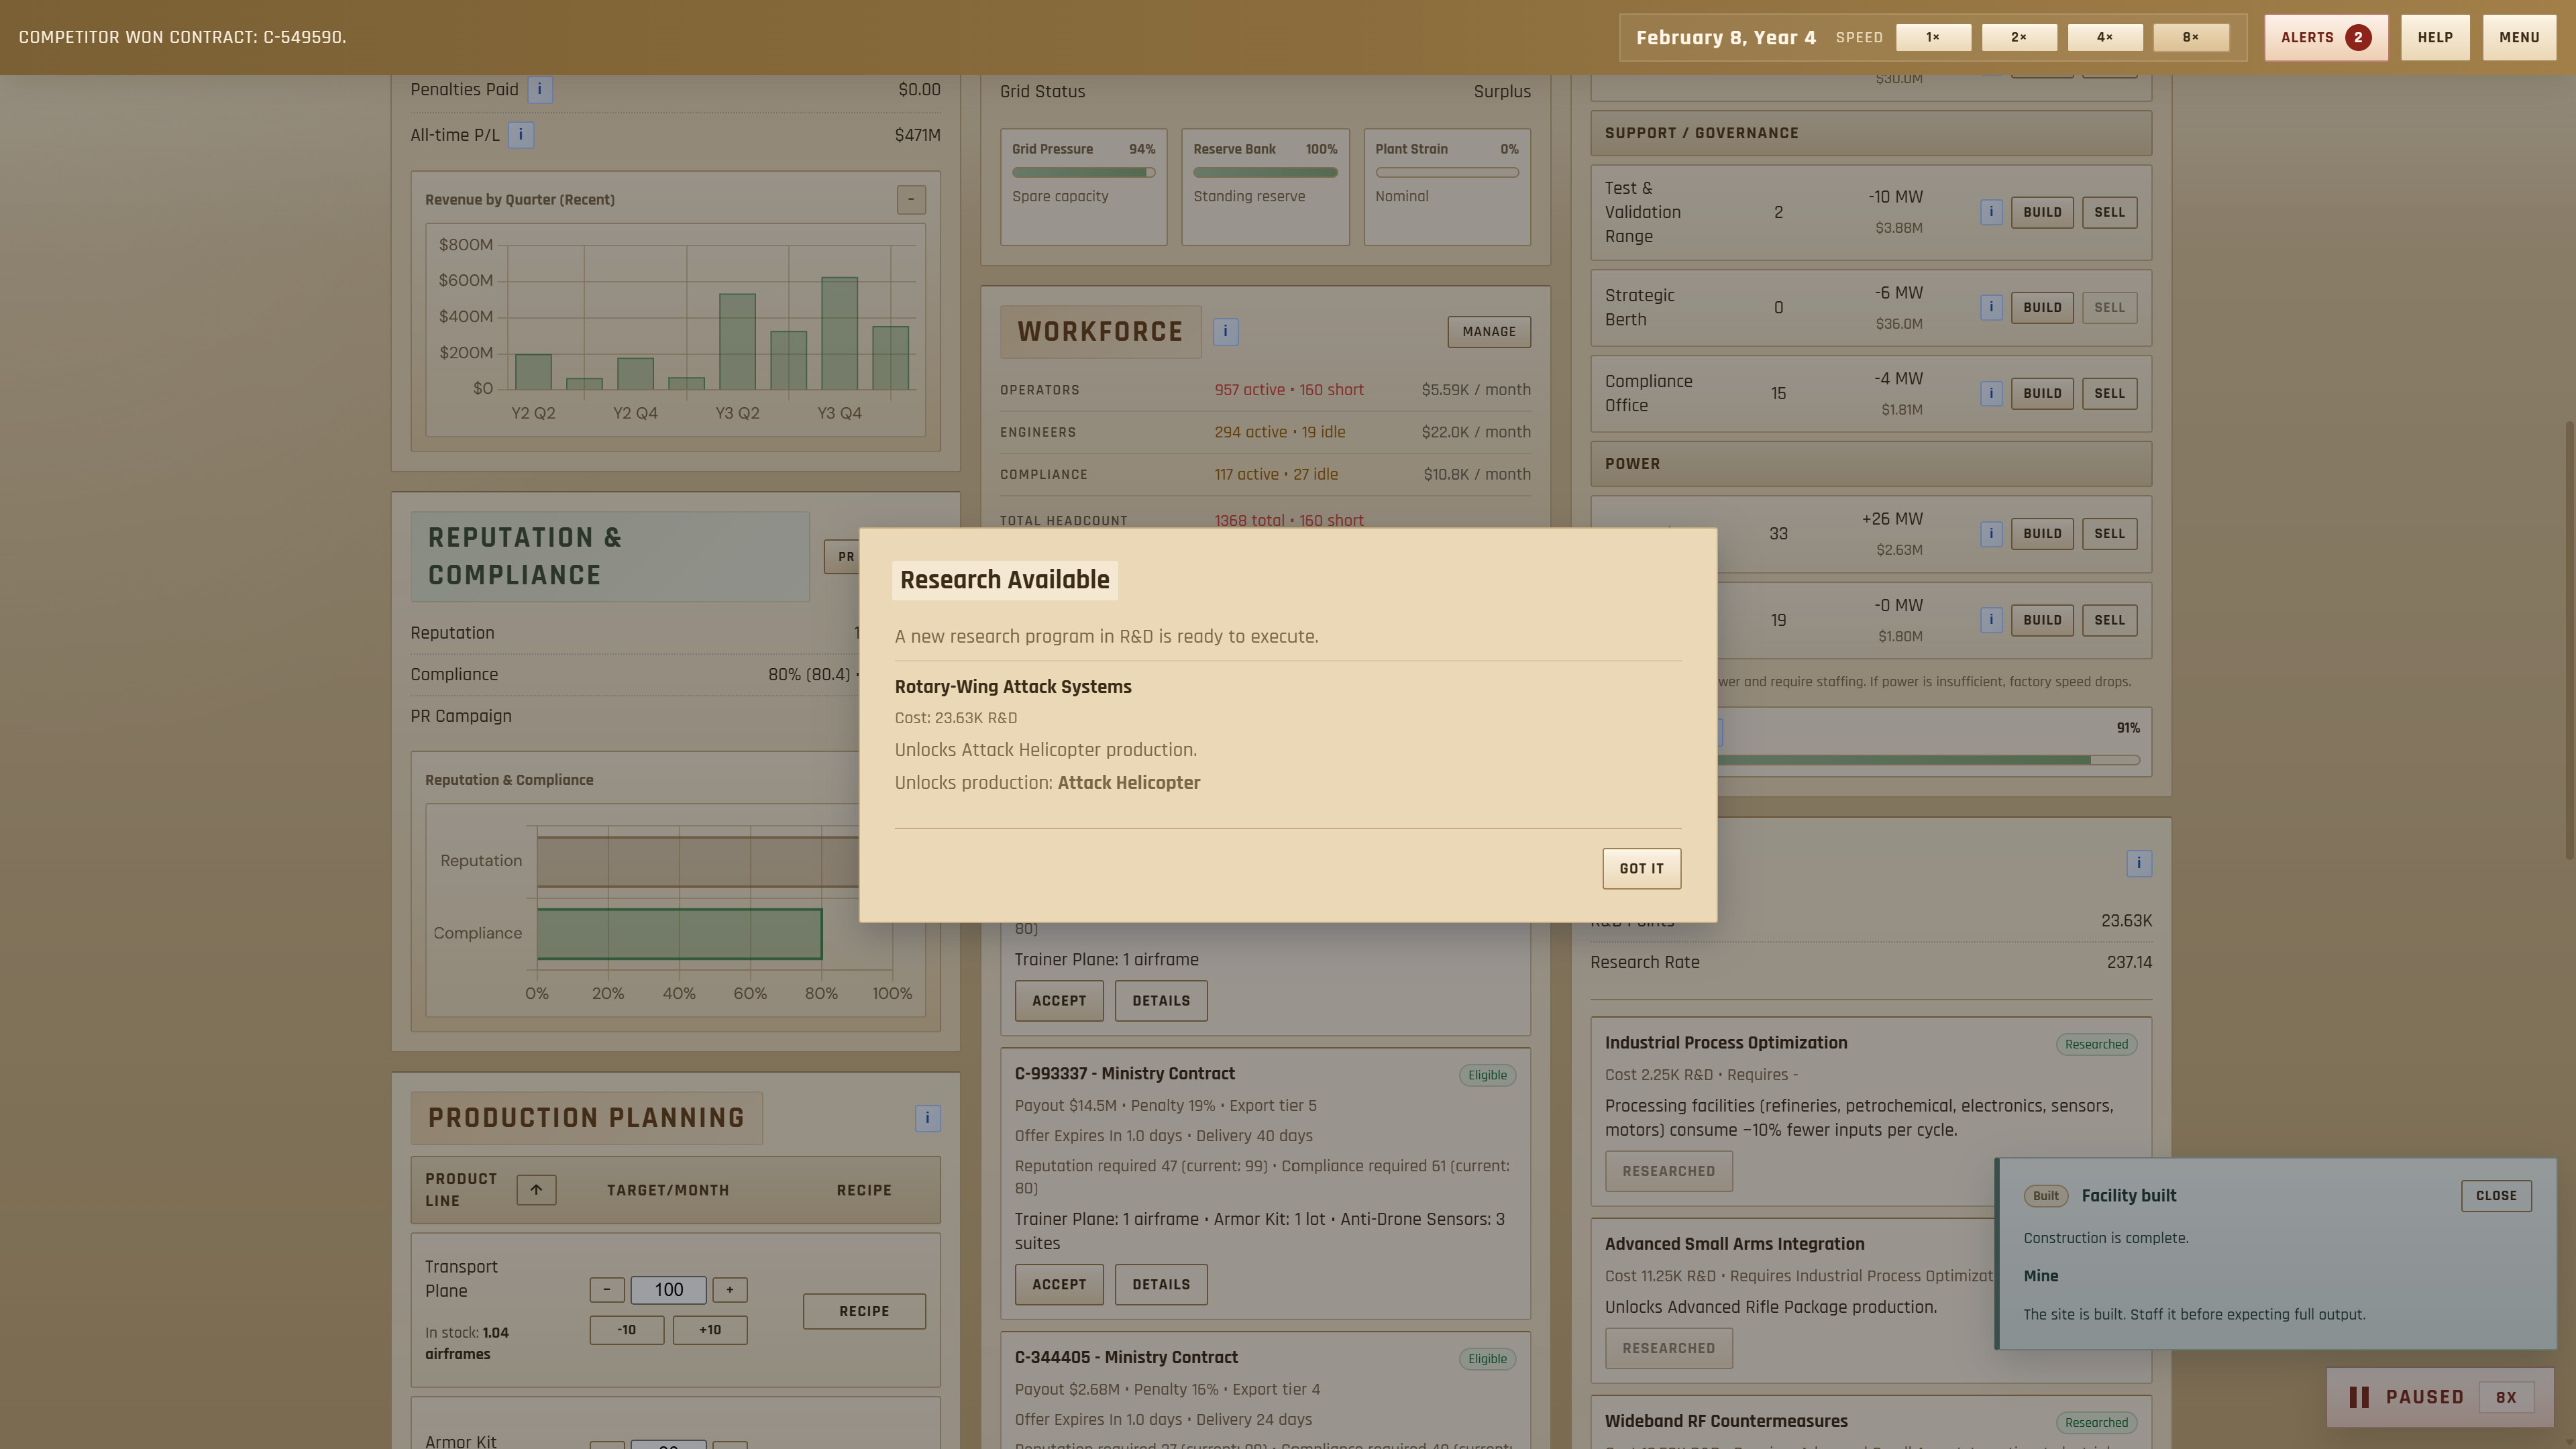Build the +26 MW power facility
Image resolution: width=2576 pixels, height=1449 pixels.
pos(2042,533)
